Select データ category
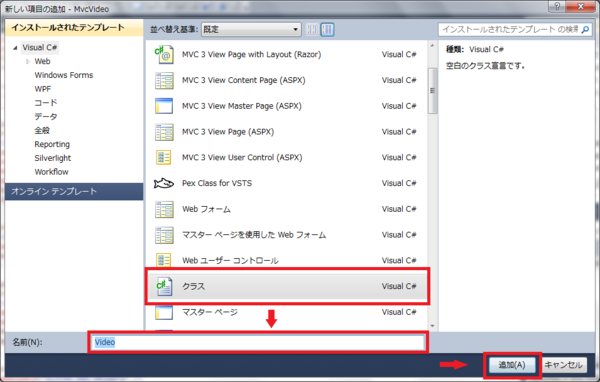Screen dimensions: 600x382 point(46,116)
